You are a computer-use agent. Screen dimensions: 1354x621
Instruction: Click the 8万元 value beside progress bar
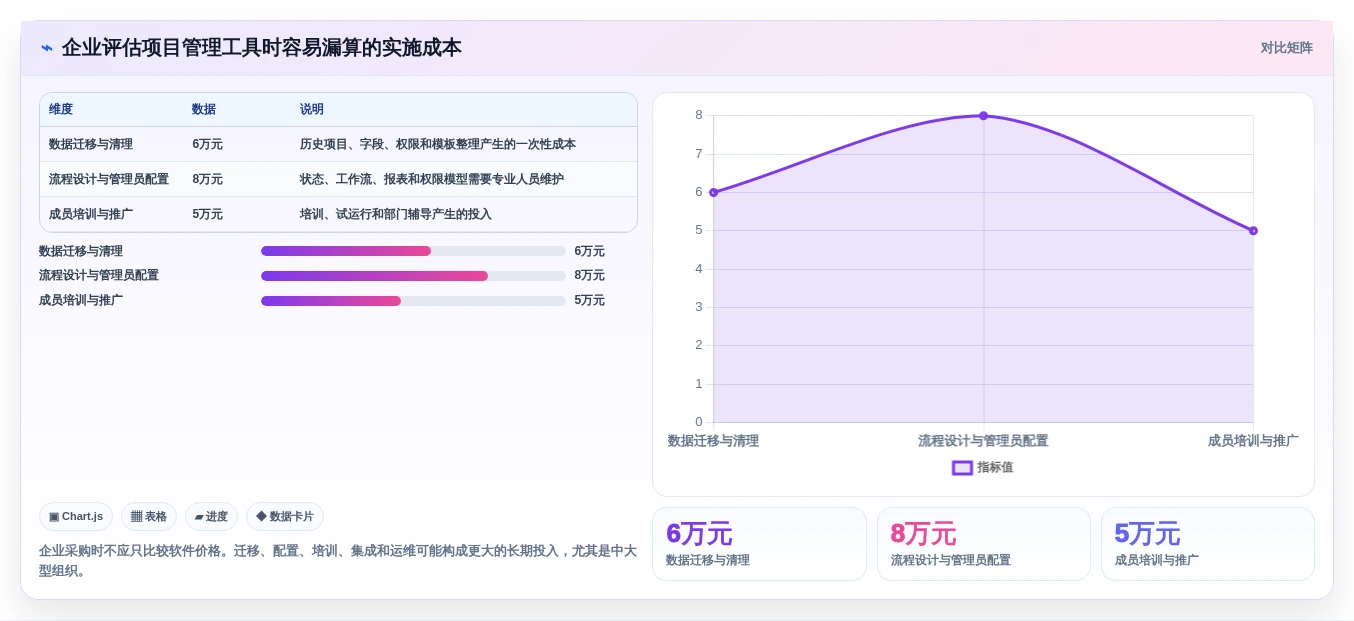pos(590,275)
